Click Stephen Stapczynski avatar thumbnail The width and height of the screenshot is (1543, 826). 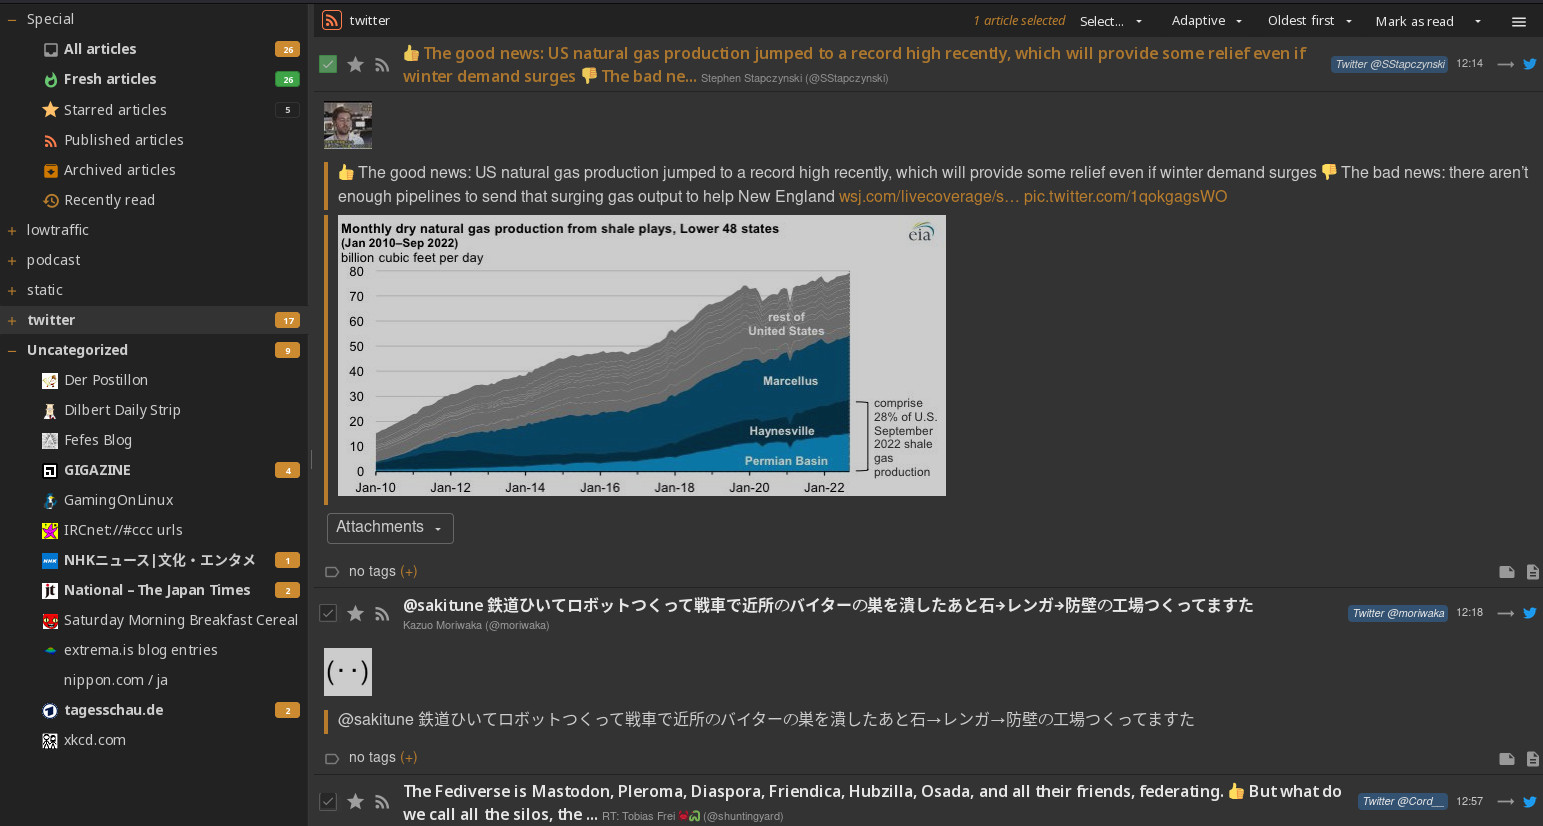348,125
